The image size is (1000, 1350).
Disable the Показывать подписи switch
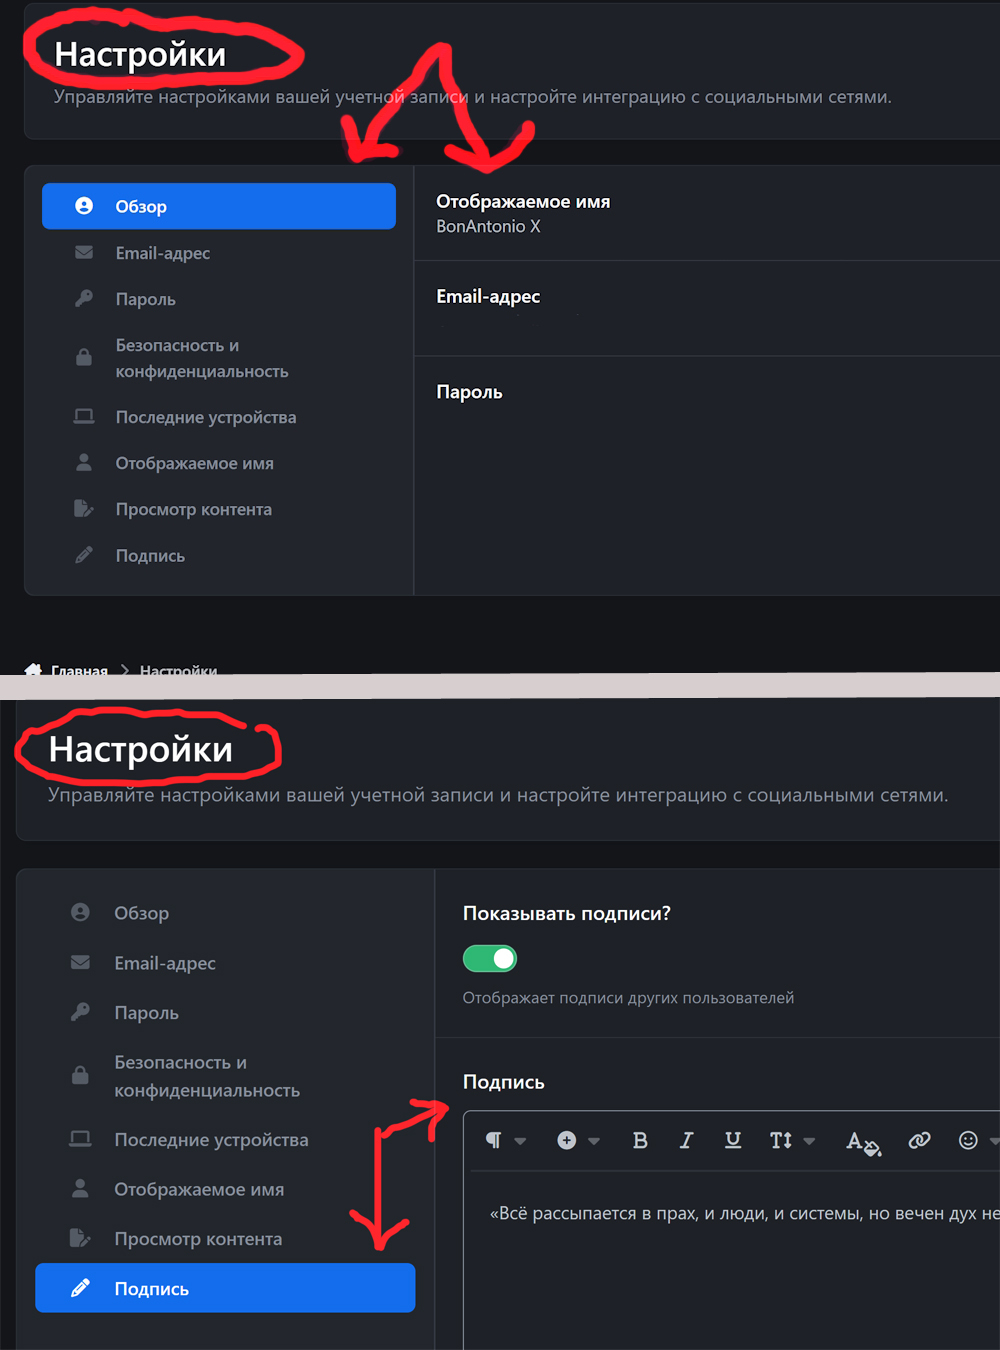pos(490,959)
